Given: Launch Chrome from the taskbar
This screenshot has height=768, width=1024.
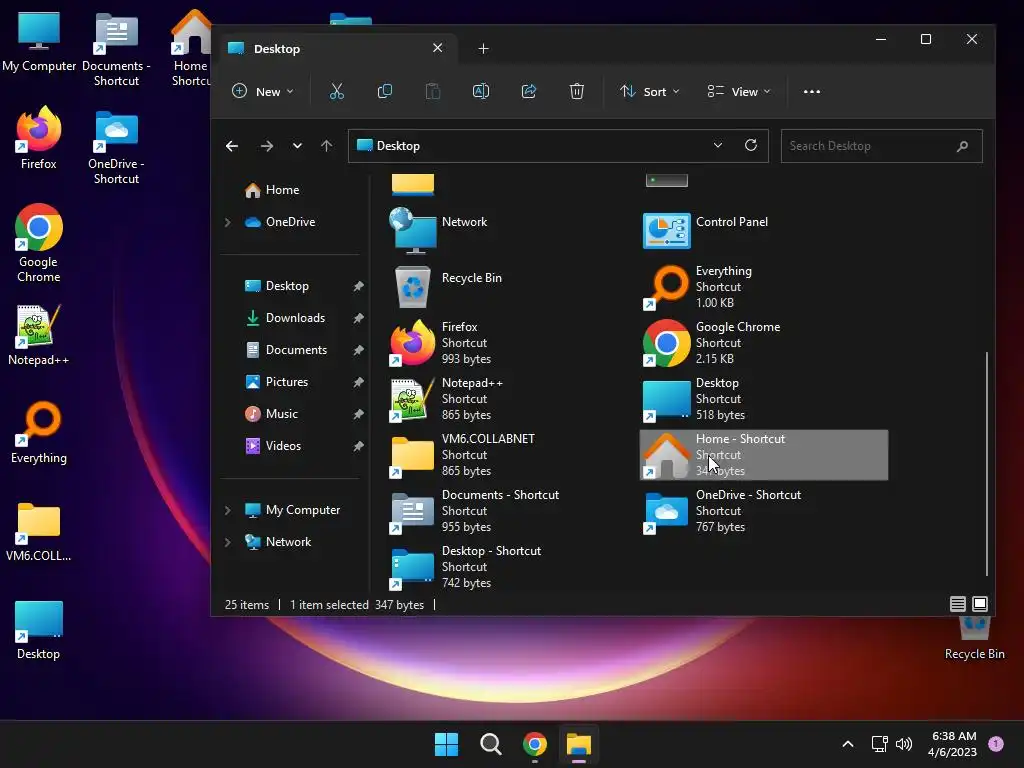Looking at the screenshot, I should tap(535, 744).
